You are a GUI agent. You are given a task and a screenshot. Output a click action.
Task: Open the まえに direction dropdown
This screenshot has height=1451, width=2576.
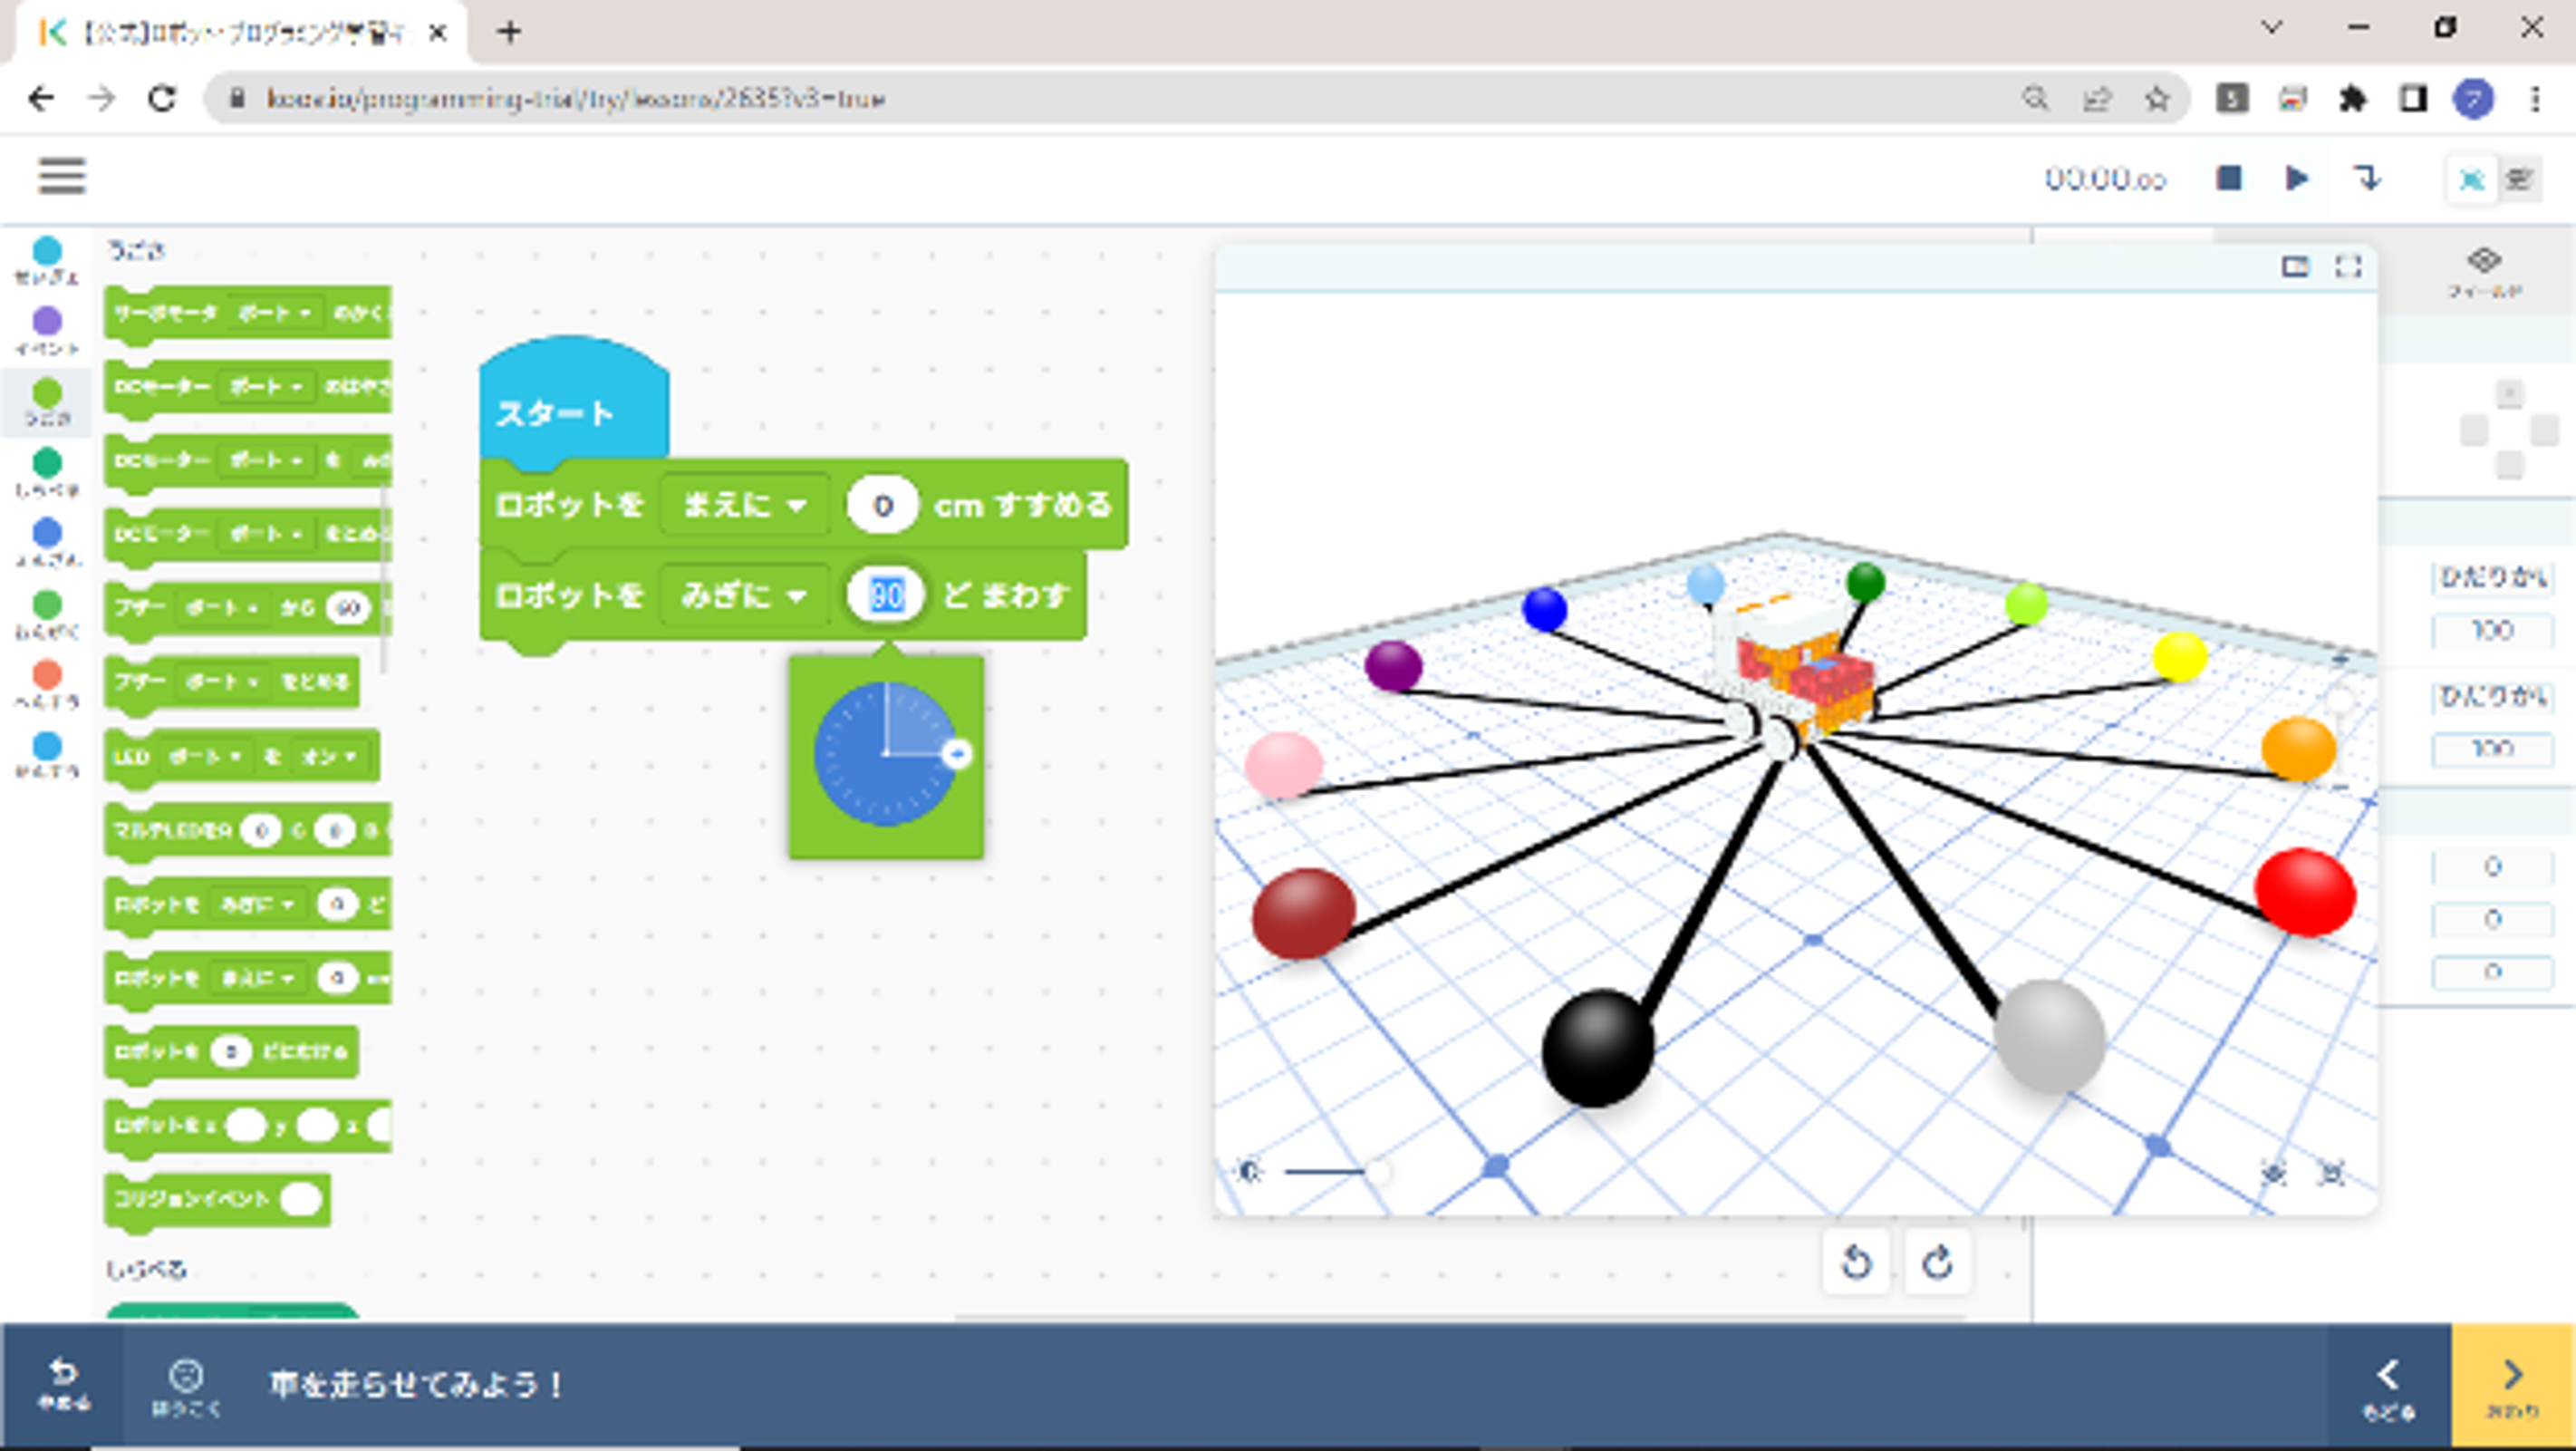coord(744,505)
